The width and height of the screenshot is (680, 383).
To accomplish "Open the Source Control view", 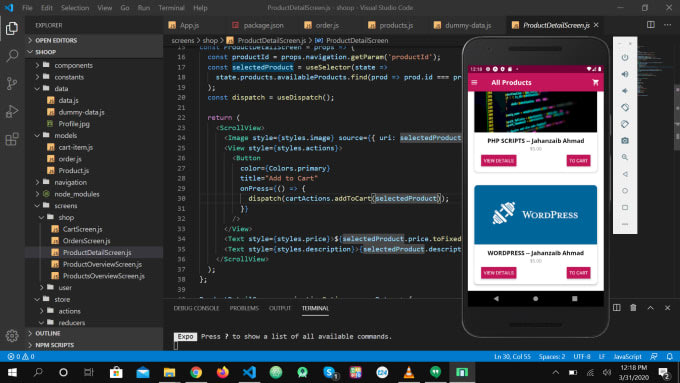I will click(12, 83).
